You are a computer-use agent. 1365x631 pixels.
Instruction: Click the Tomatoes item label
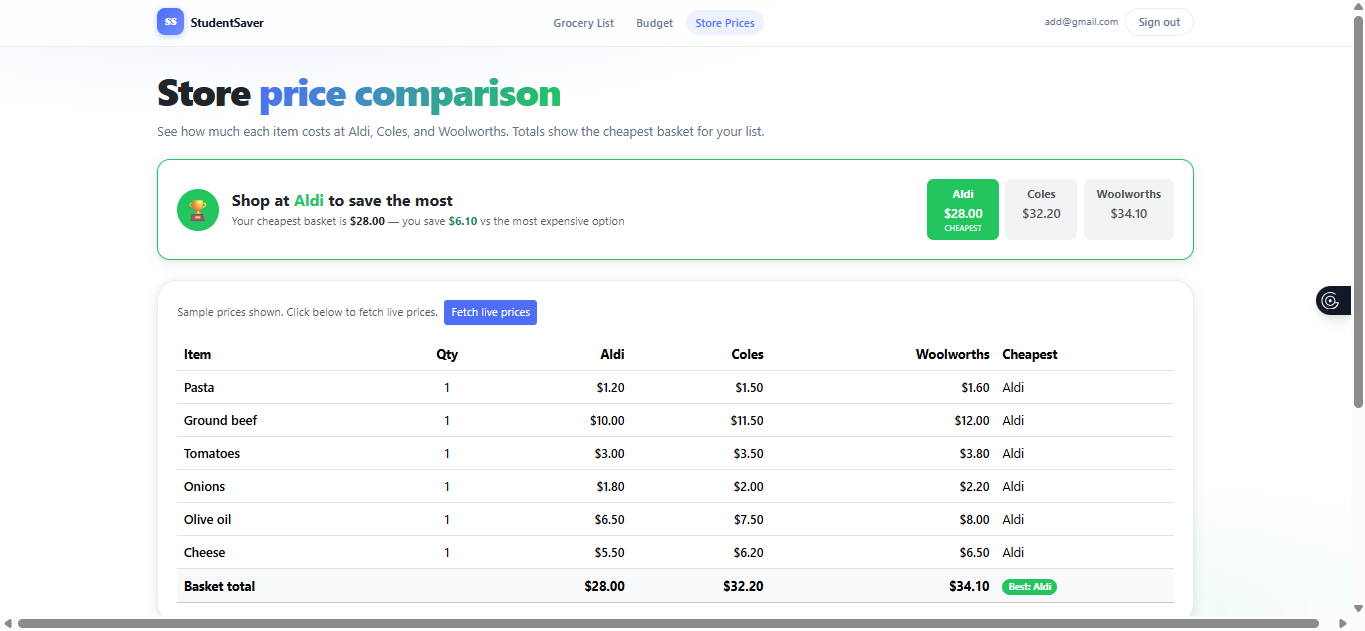click(x=212, y=454)
